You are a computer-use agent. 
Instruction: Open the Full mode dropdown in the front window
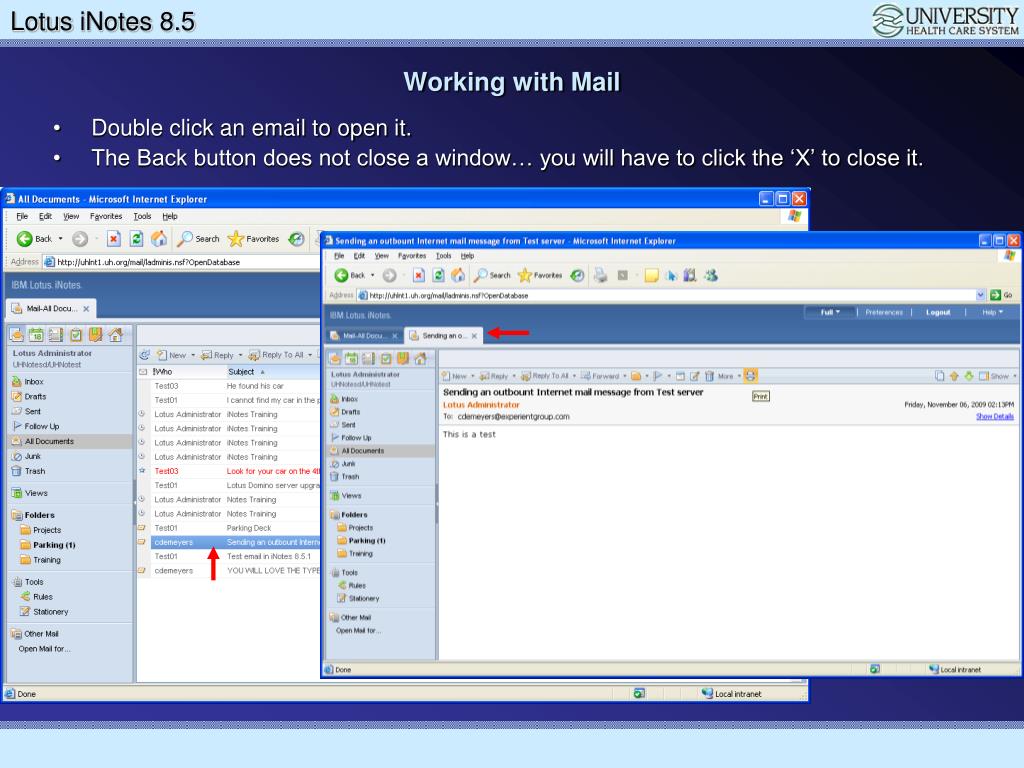coord(830,312)
